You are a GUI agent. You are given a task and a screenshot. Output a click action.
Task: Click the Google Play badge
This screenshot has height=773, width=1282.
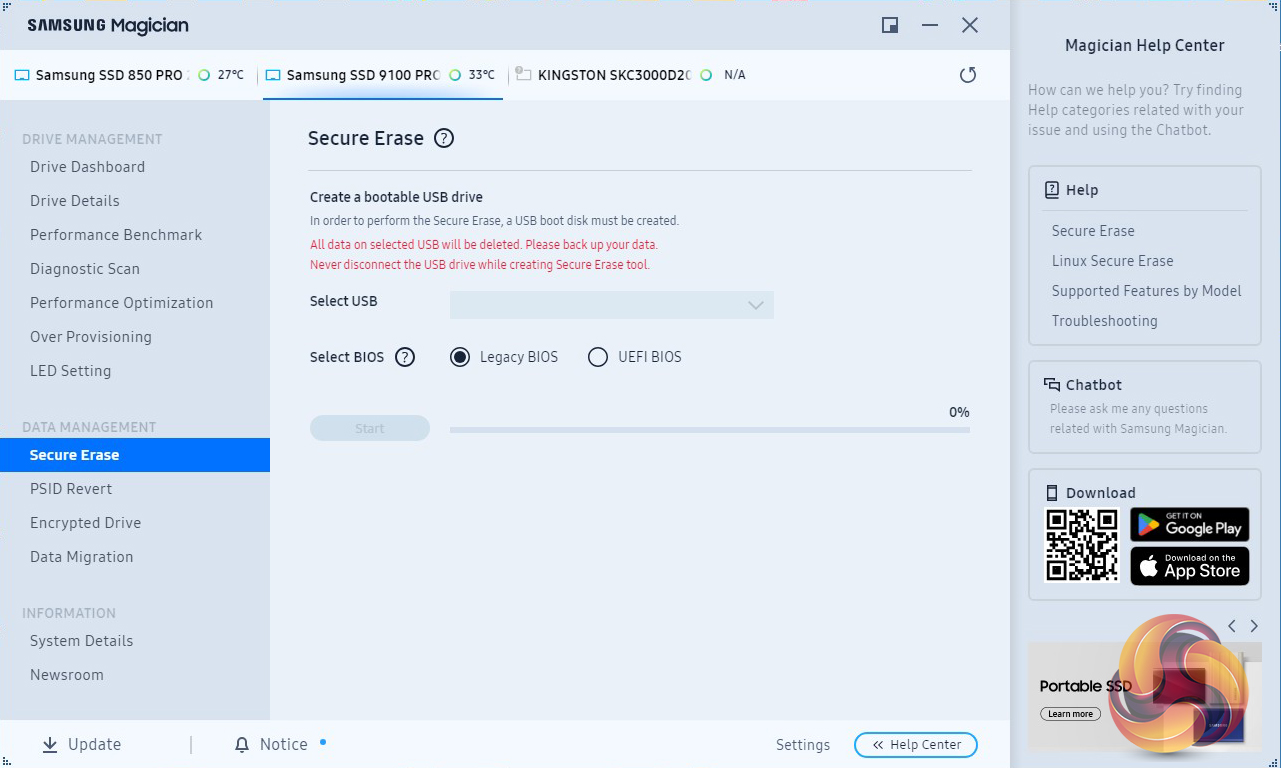(x=1189, y=524)
